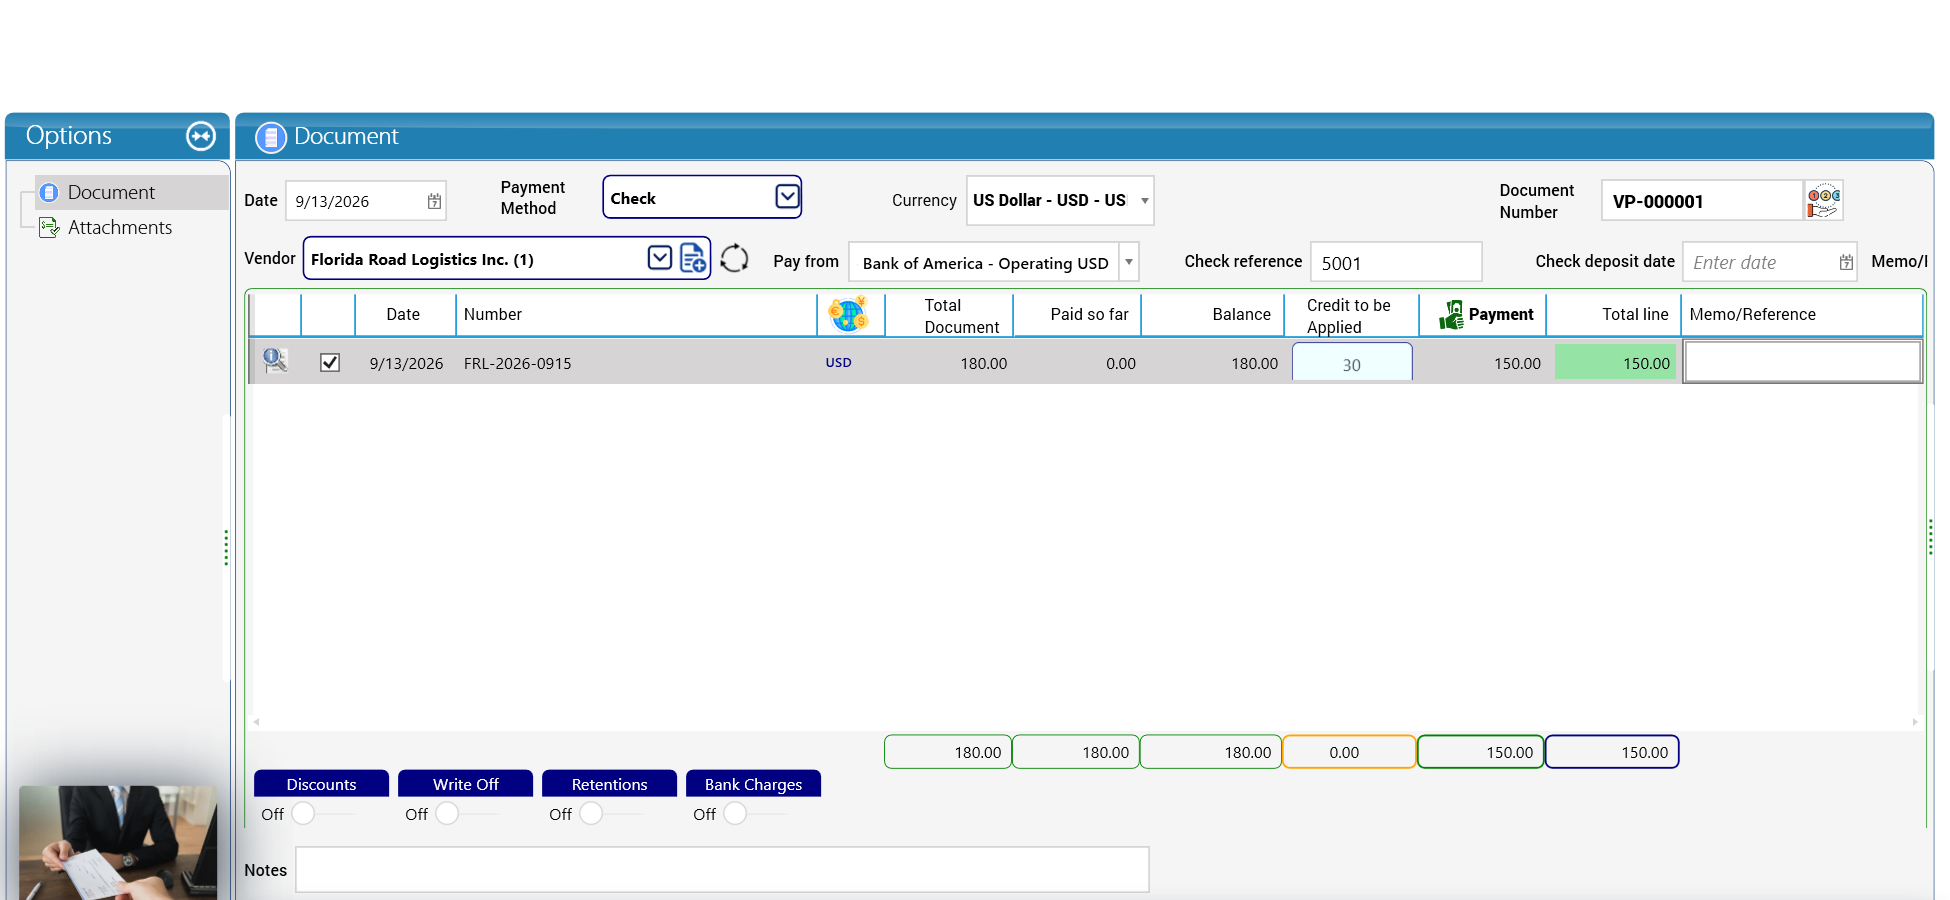Open the Date calendar picker icon
This screenshot has height=900, width=1950.
pyautogui.click(x=434, y=201)
